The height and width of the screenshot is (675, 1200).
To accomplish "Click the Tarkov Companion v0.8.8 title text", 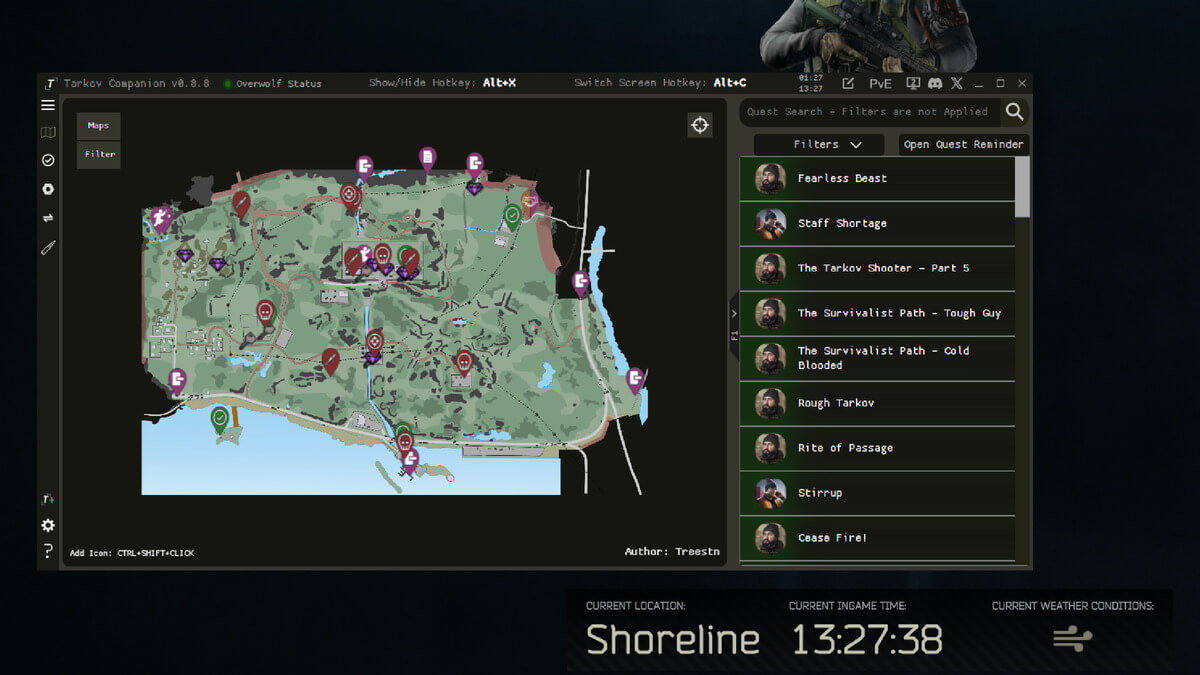I will (x=137, y=83).
